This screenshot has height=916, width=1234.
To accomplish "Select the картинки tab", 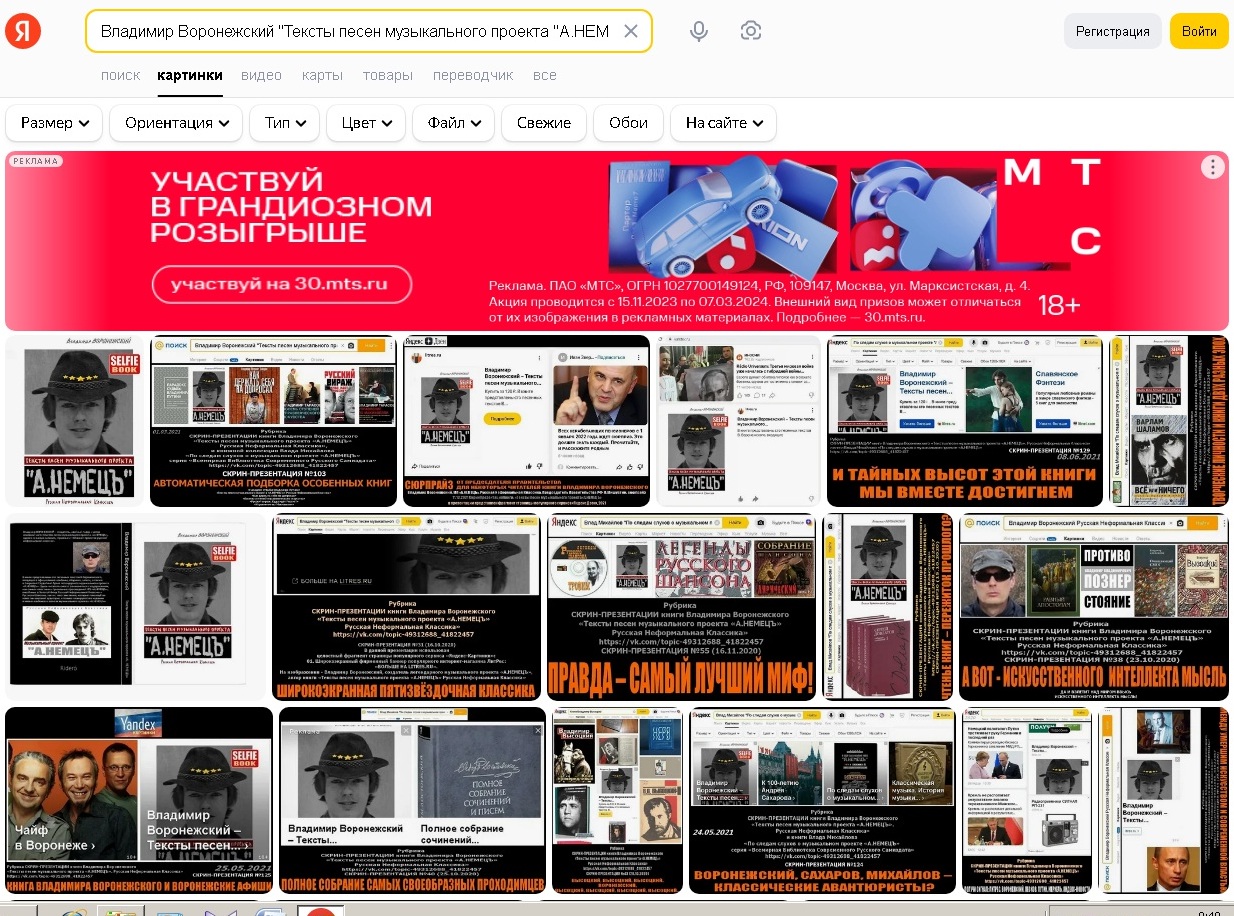I will click(190, 75).
